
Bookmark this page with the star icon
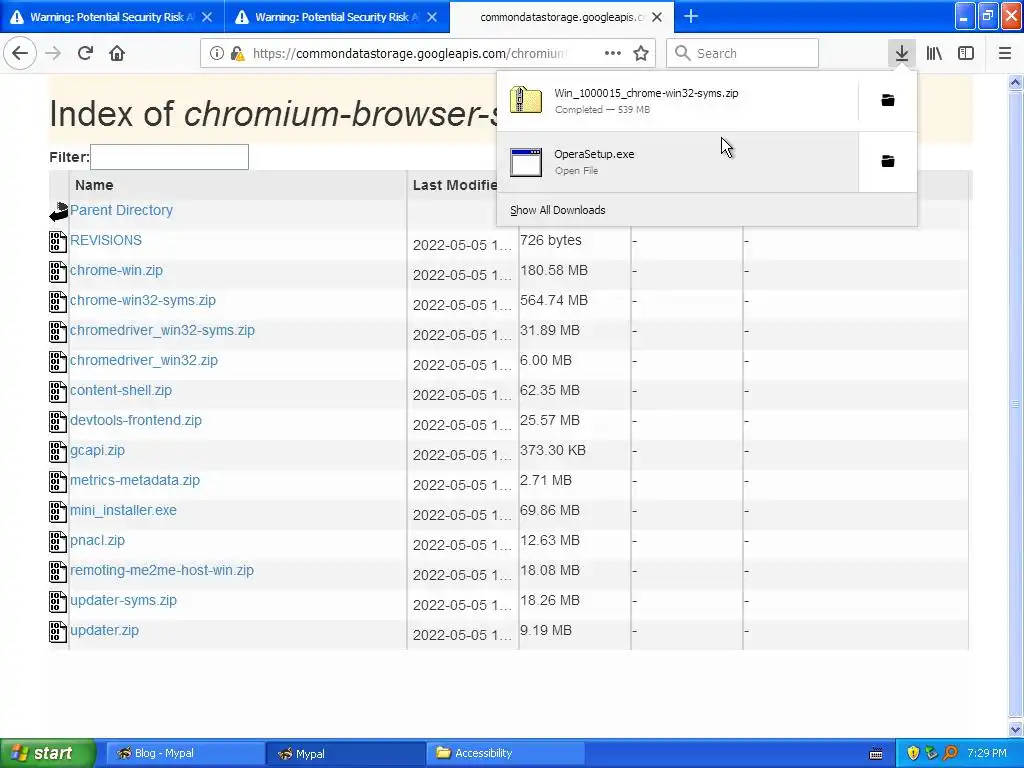coord(641,54)
